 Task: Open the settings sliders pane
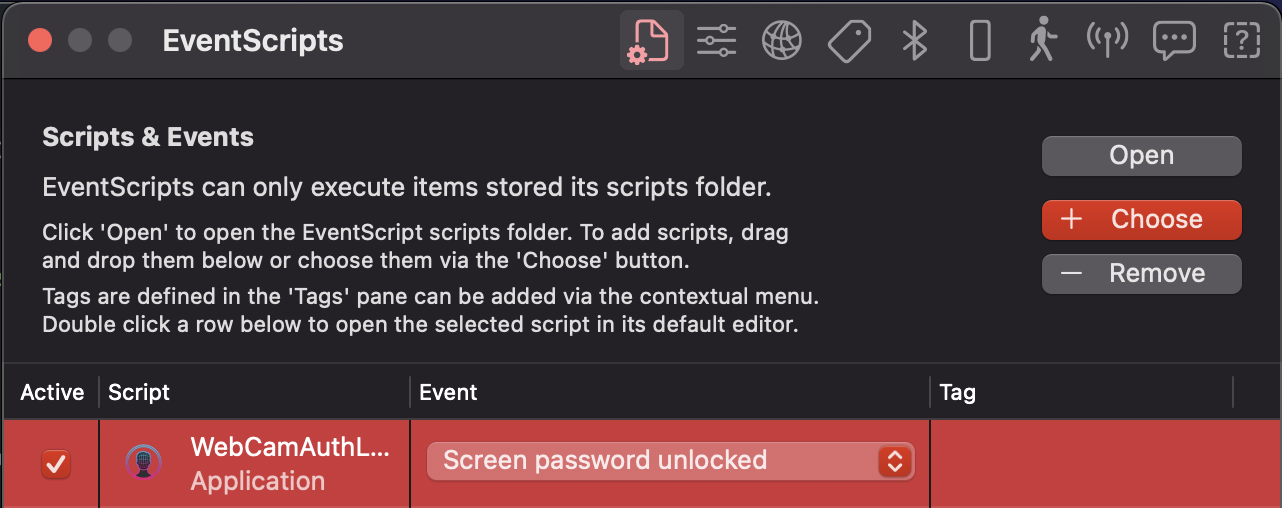716,41
